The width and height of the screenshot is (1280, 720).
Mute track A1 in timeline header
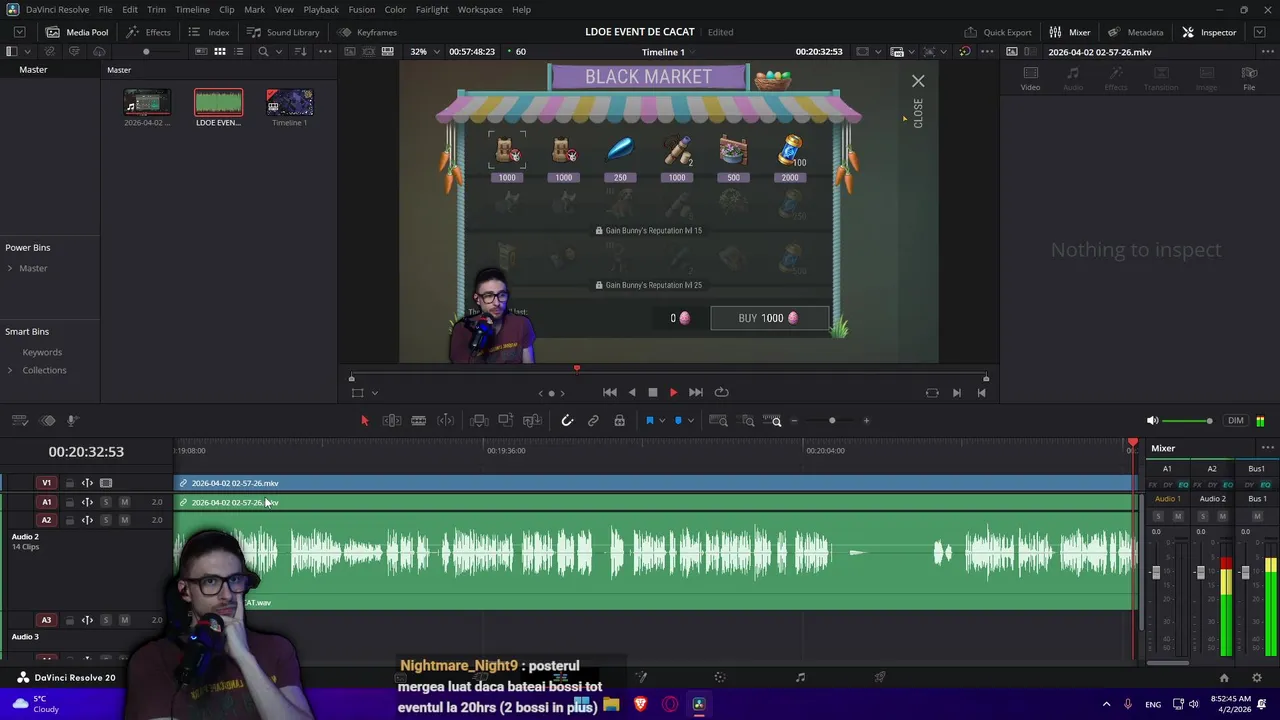(124, 502)
